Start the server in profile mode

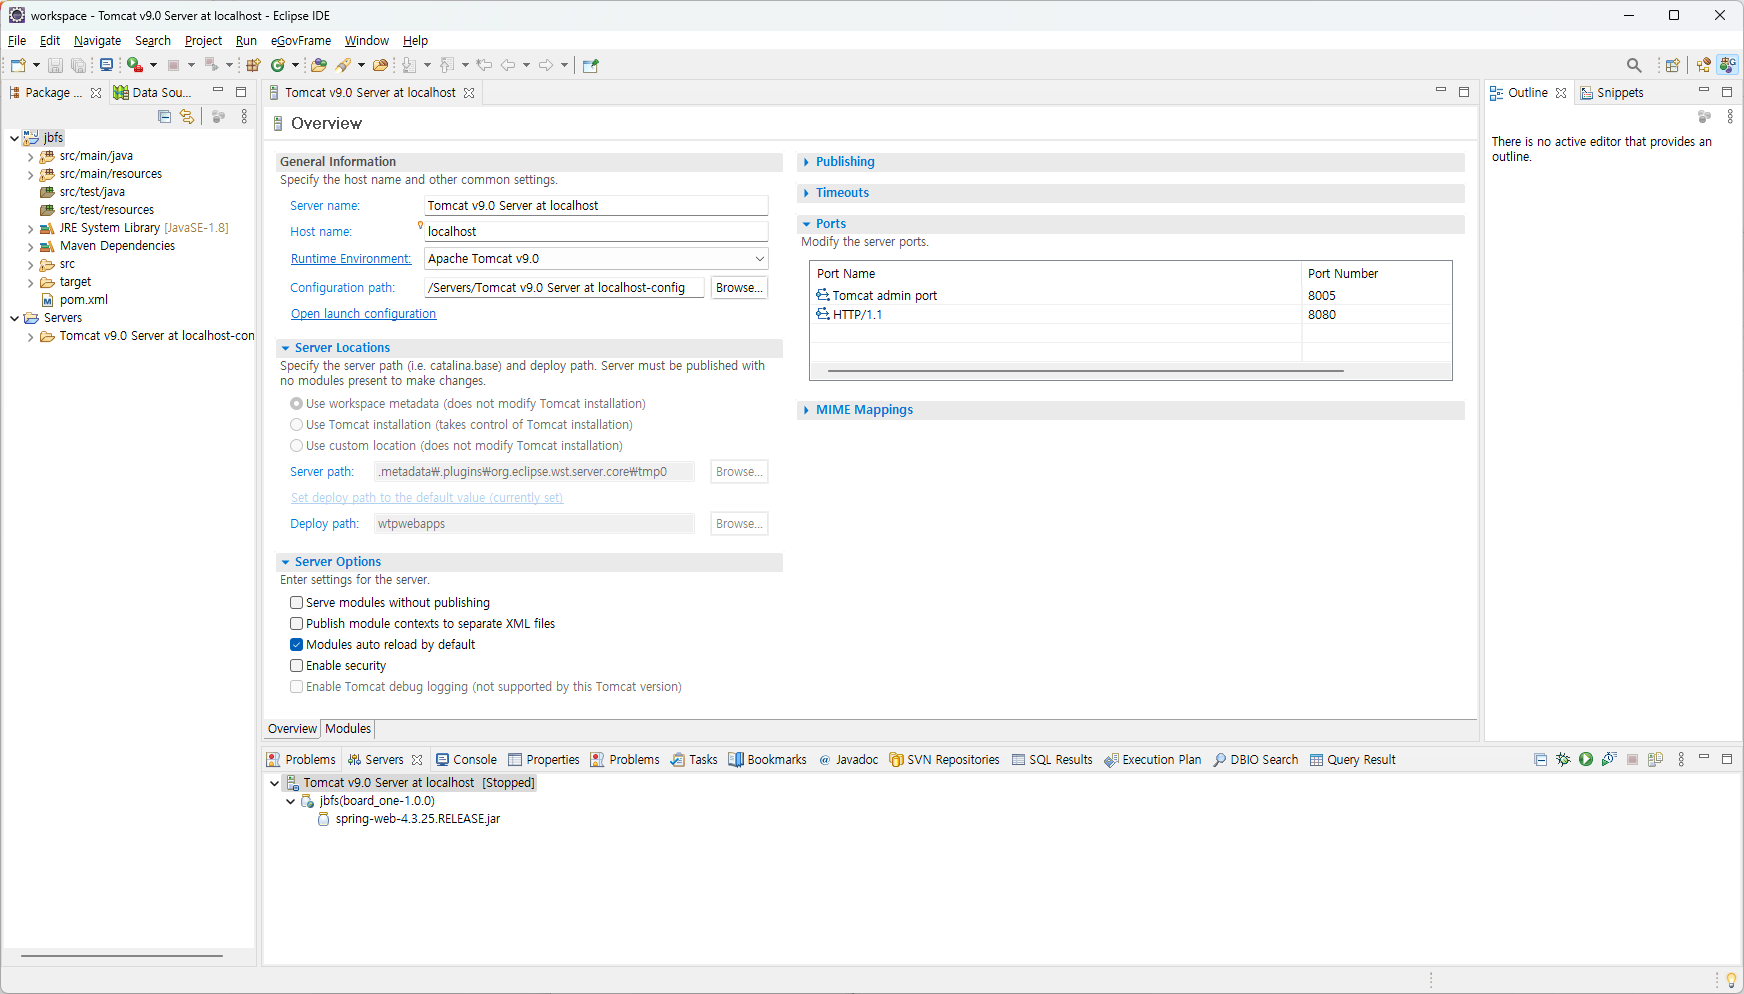1609,760
